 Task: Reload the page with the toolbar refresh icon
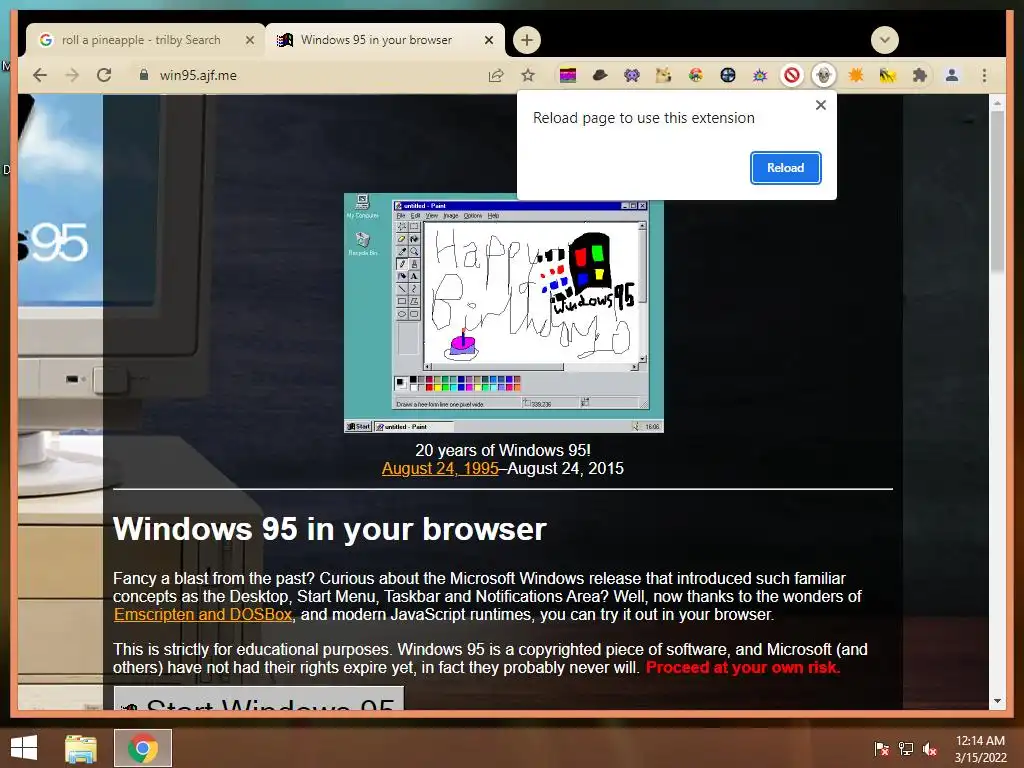[104, 75]
